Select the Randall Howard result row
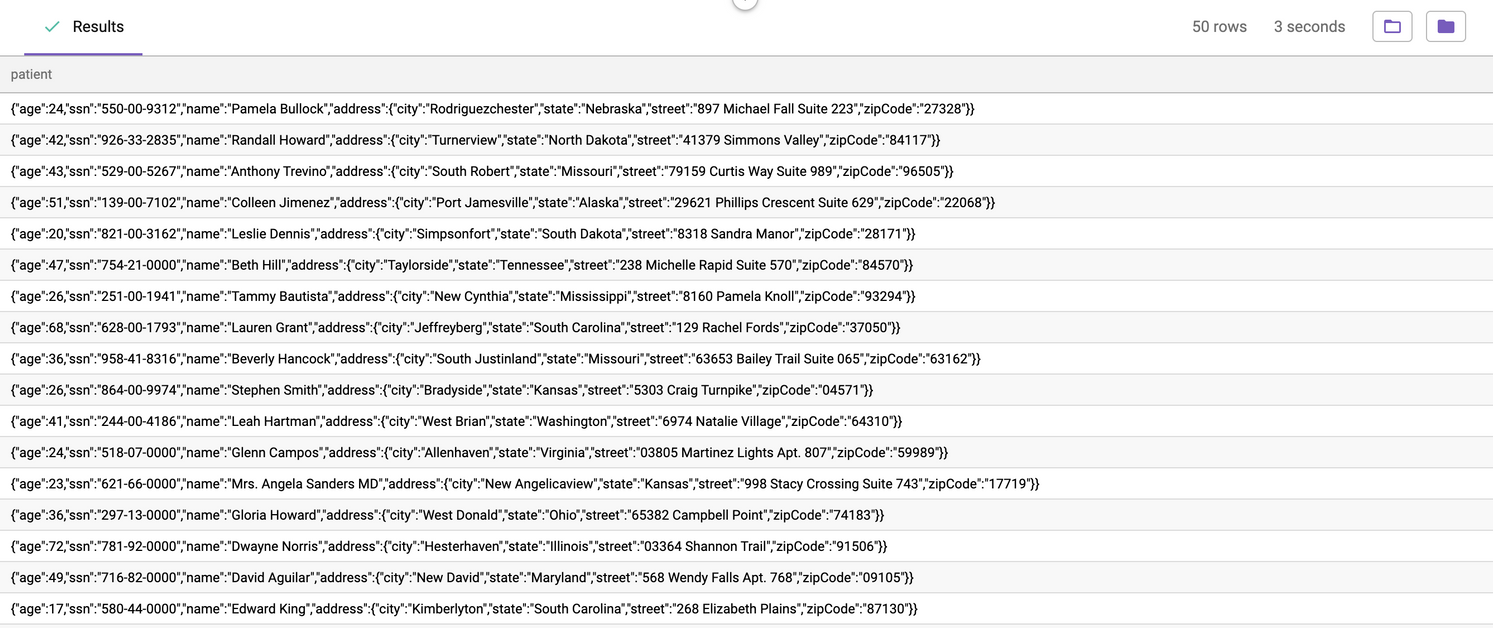 475,140
